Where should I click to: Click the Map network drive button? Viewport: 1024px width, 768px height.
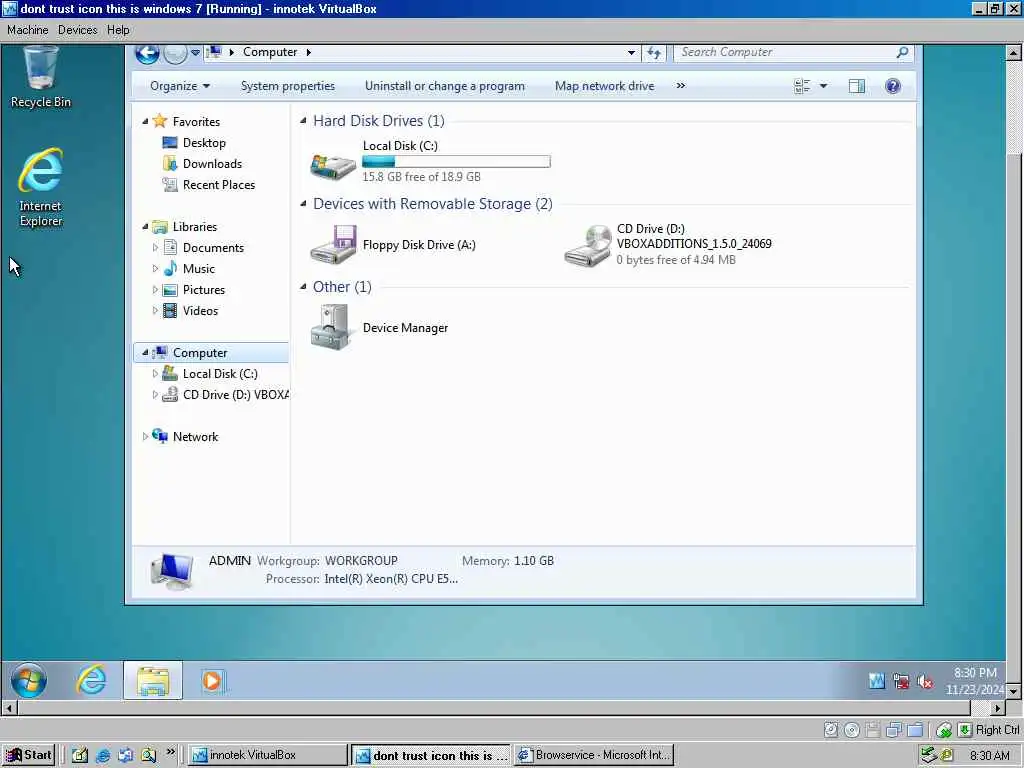[x=604, y=86]
